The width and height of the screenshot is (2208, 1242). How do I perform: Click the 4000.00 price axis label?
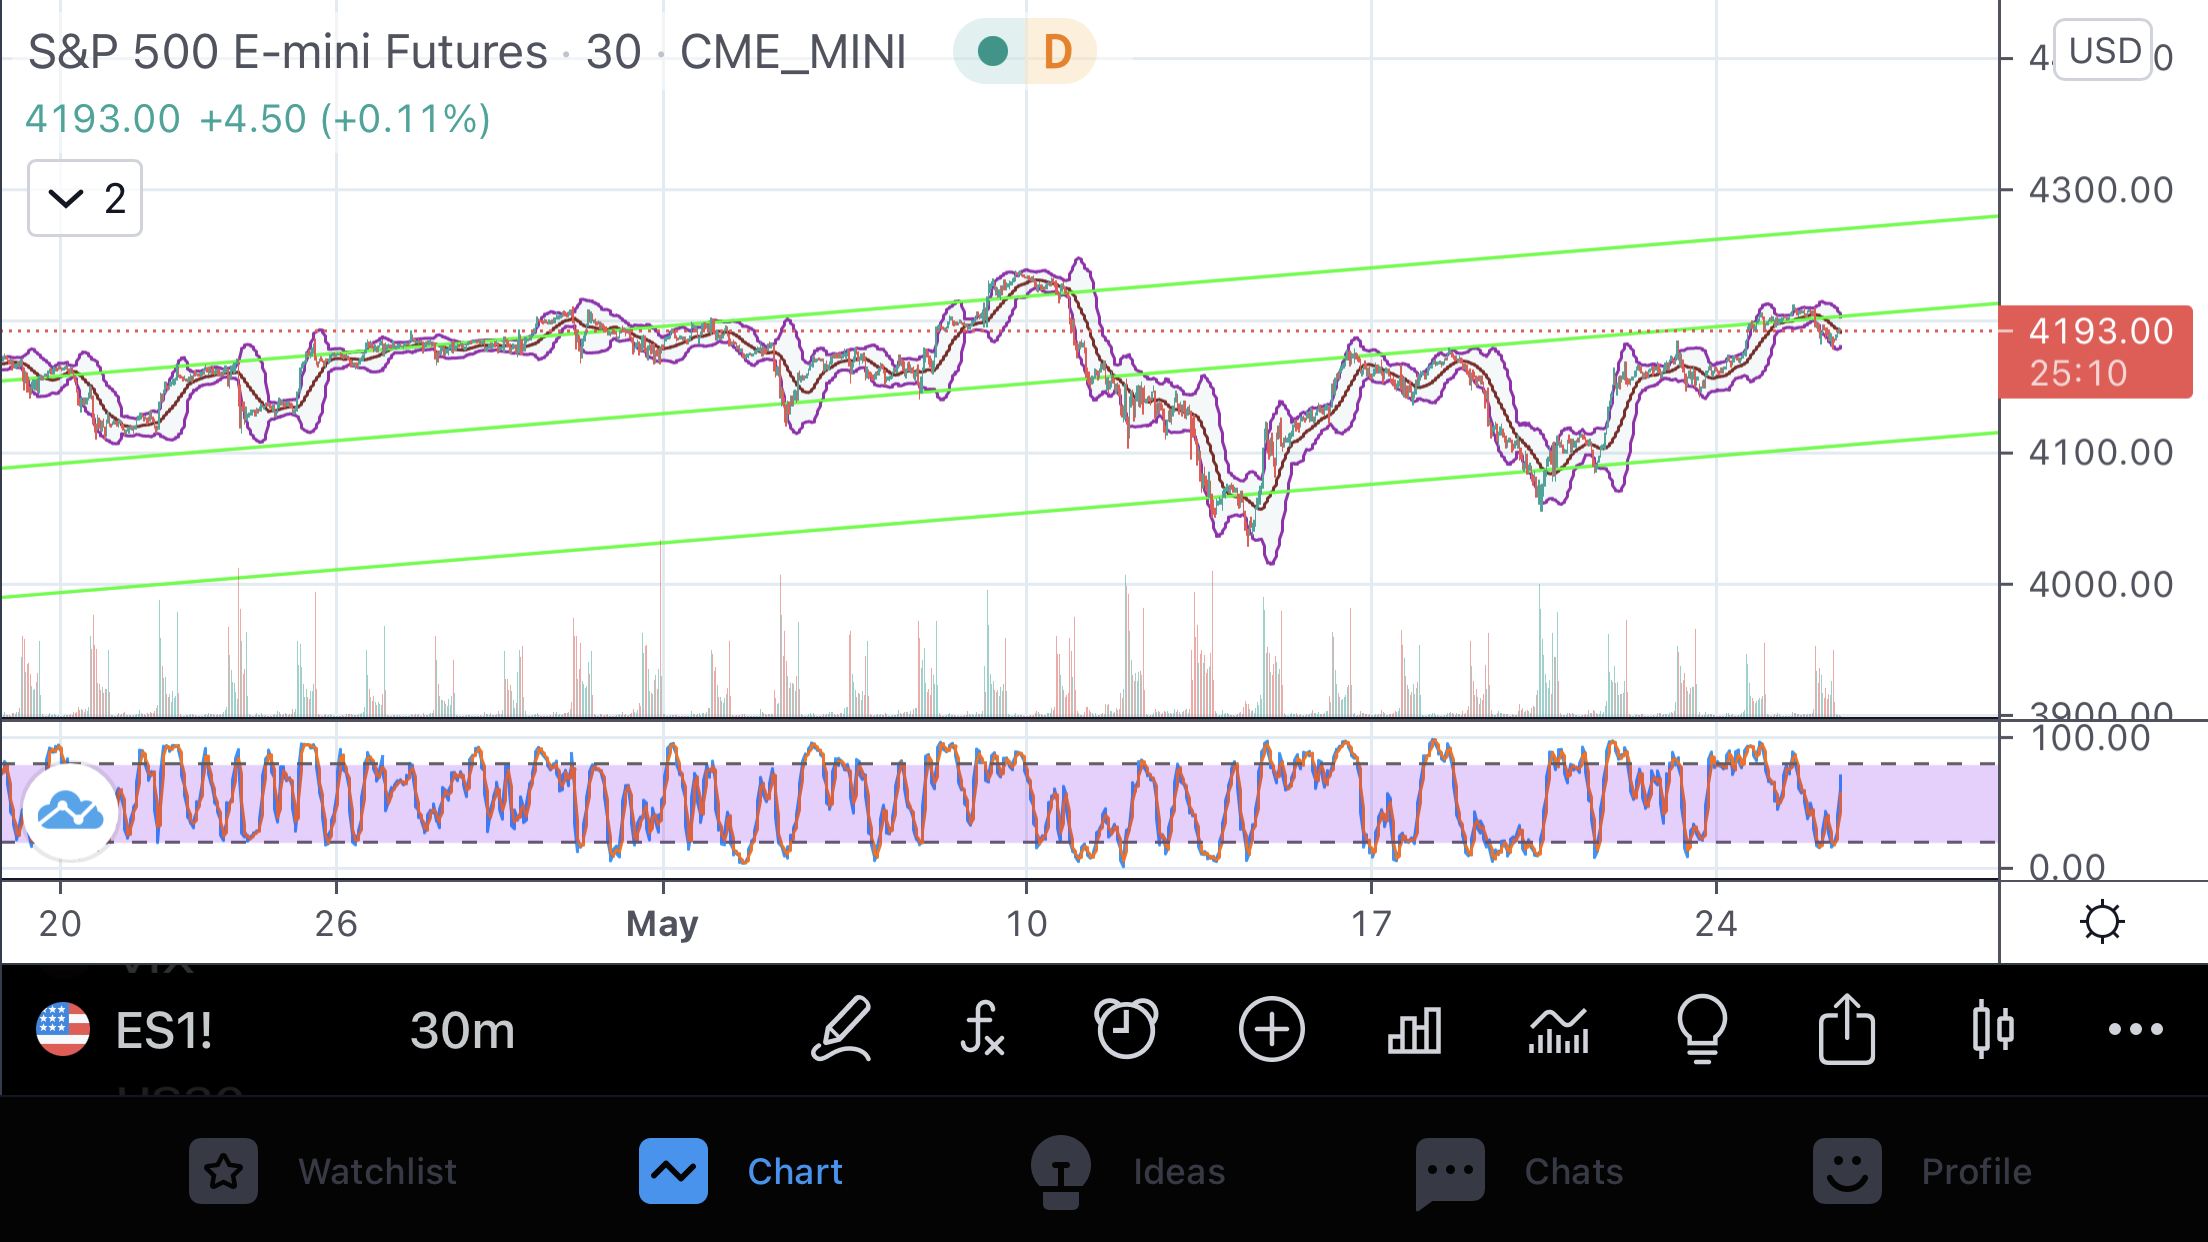[2101, 584]
